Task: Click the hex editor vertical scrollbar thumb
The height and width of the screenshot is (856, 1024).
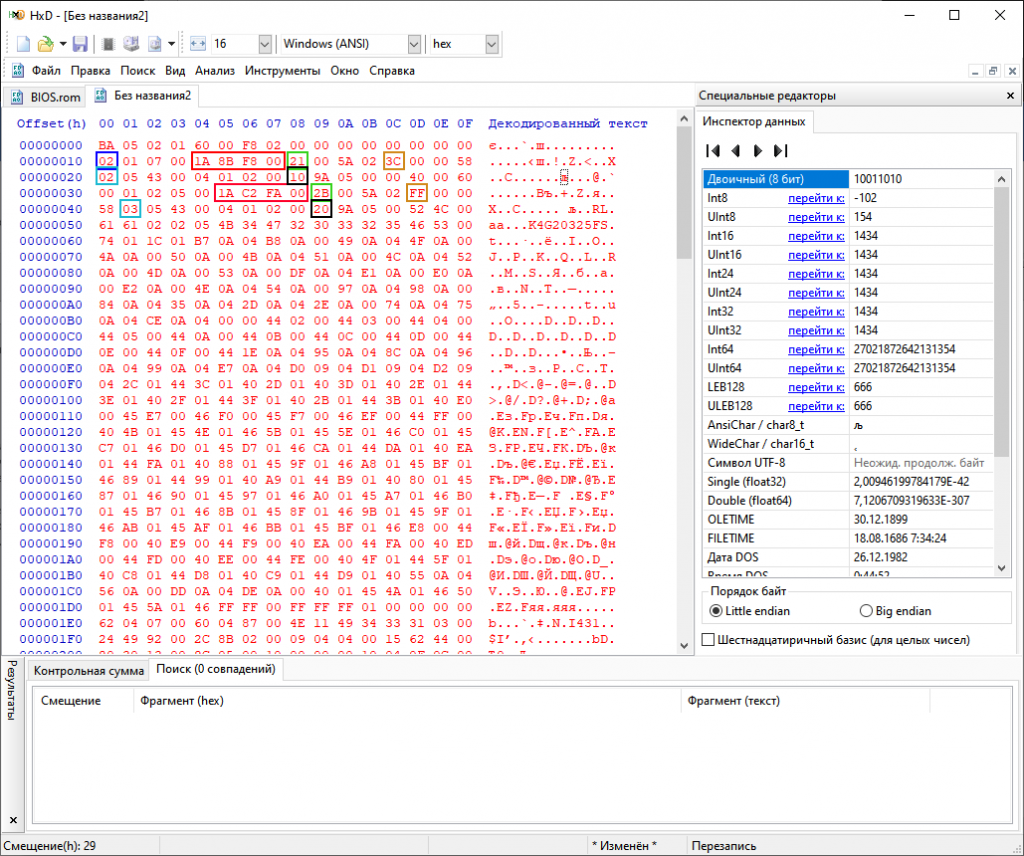Action: pyautogui.click(x=684, y=193)
